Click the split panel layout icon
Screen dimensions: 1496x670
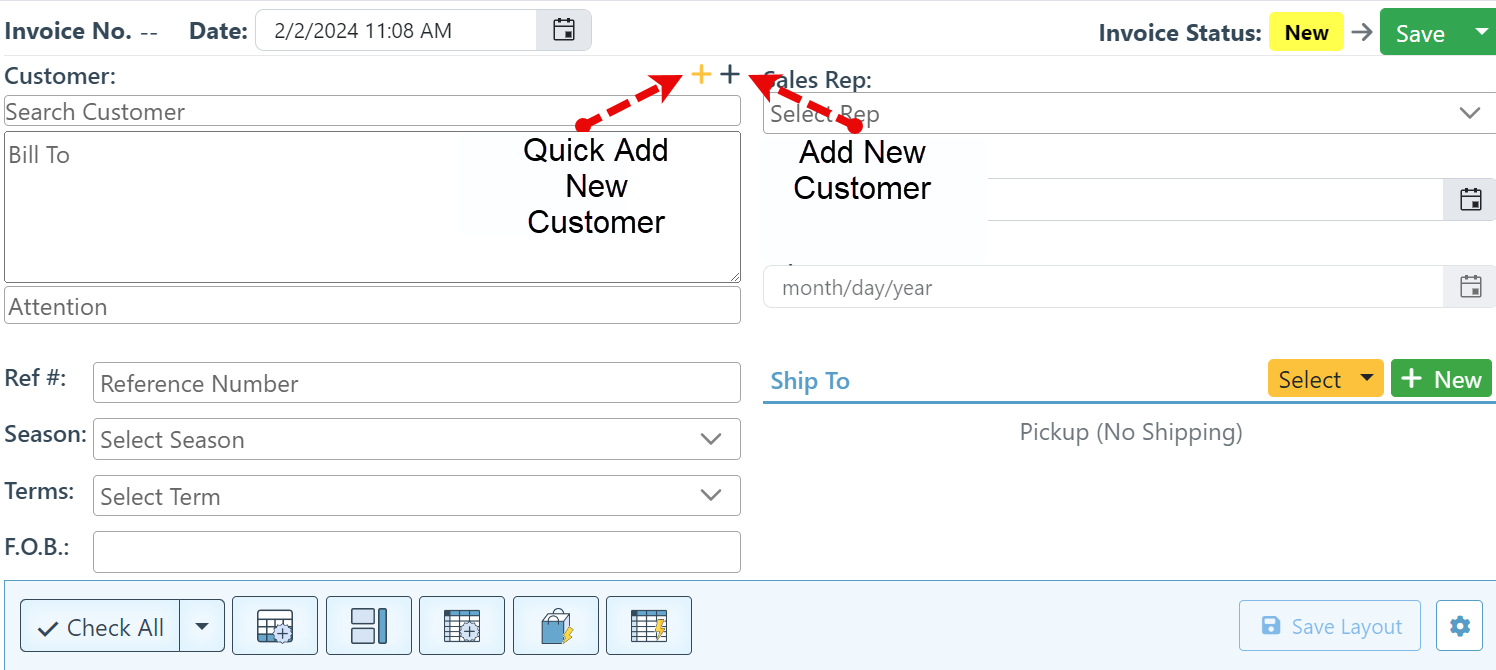(x=368, y=626)
